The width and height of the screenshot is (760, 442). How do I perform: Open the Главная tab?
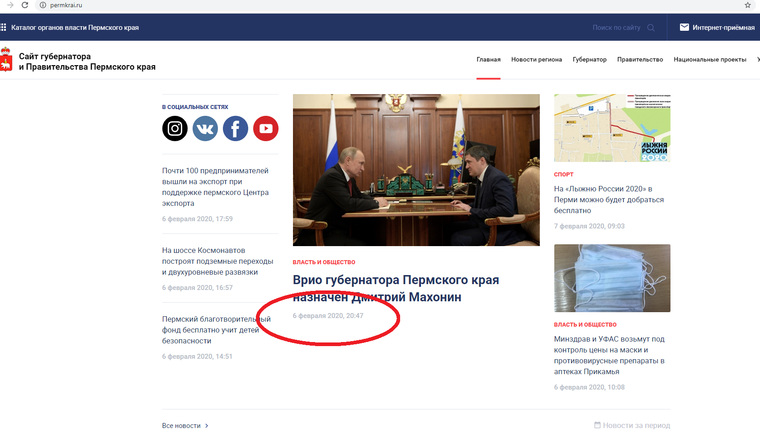pyautogui.click(x=488, y=60)
